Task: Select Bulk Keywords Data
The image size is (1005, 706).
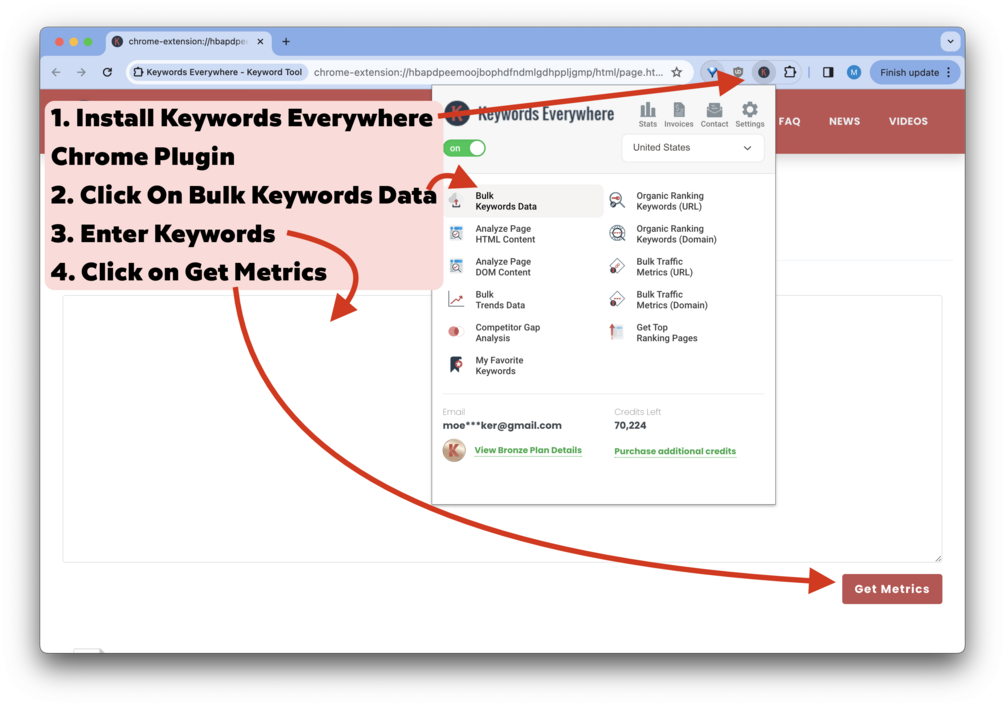Action: (524, 201)
